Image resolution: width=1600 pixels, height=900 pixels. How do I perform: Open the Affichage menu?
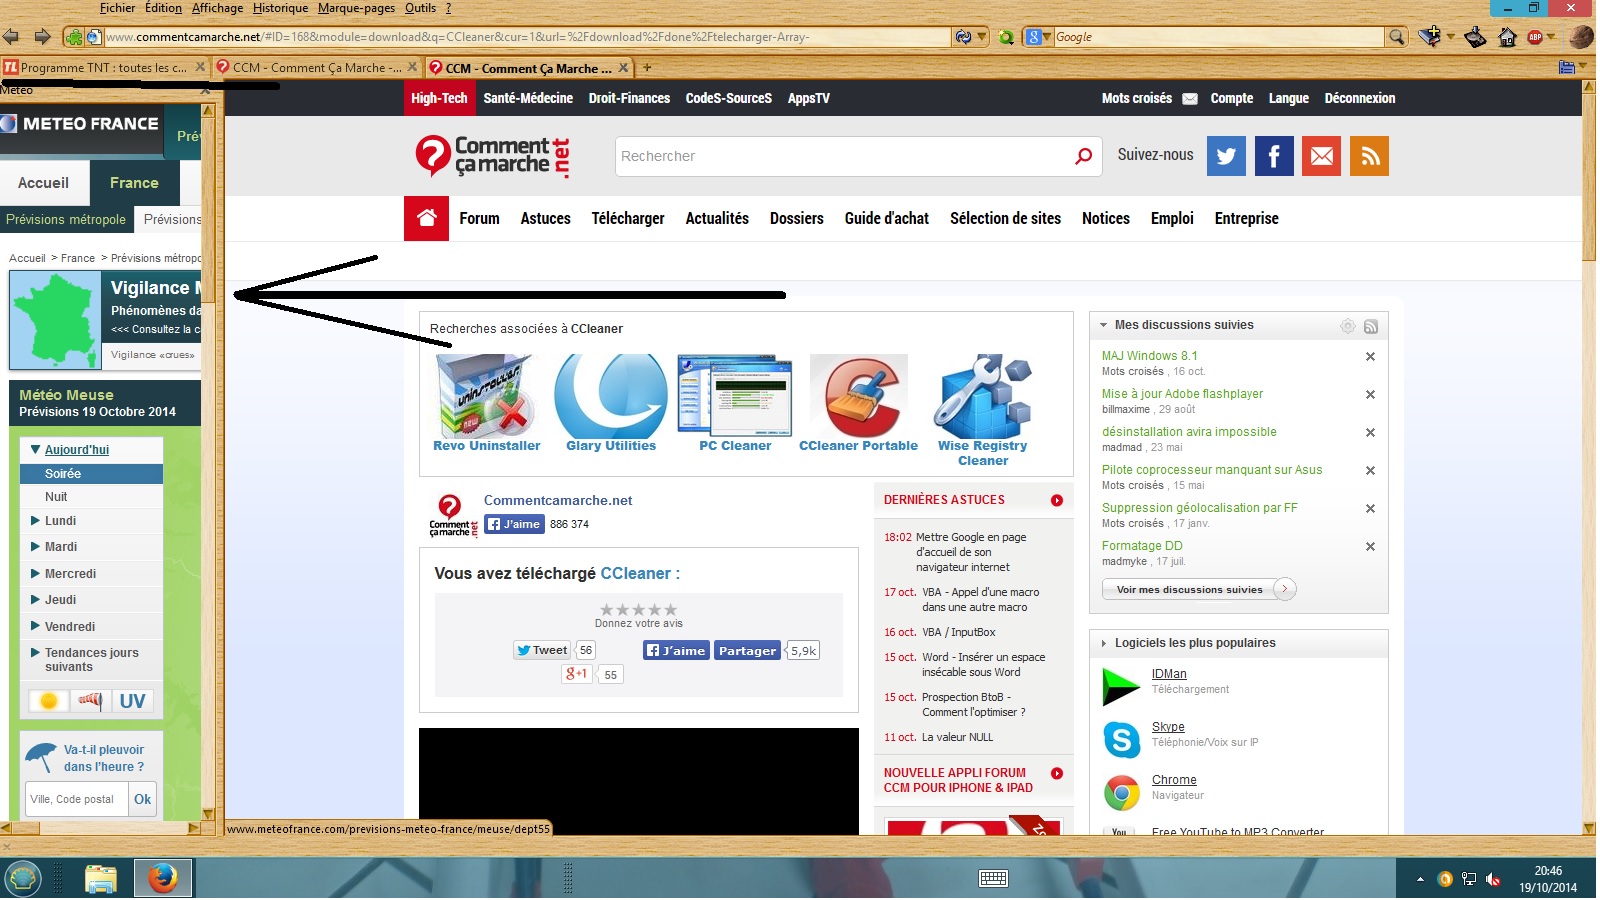[x=217, y=8]
